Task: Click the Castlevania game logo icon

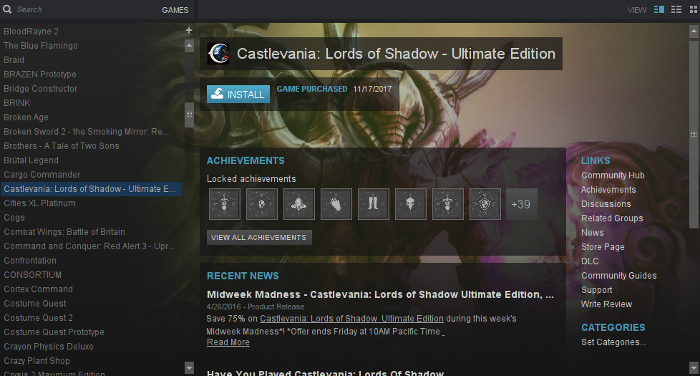Action: coord(219,54)
